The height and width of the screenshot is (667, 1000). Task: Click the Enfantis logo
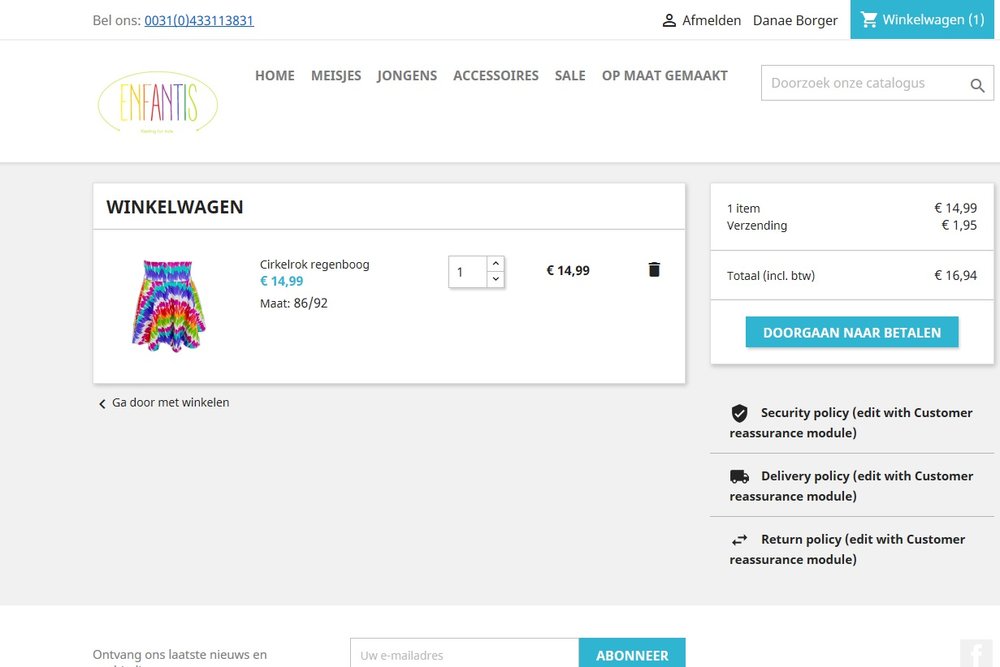[156, 101]
